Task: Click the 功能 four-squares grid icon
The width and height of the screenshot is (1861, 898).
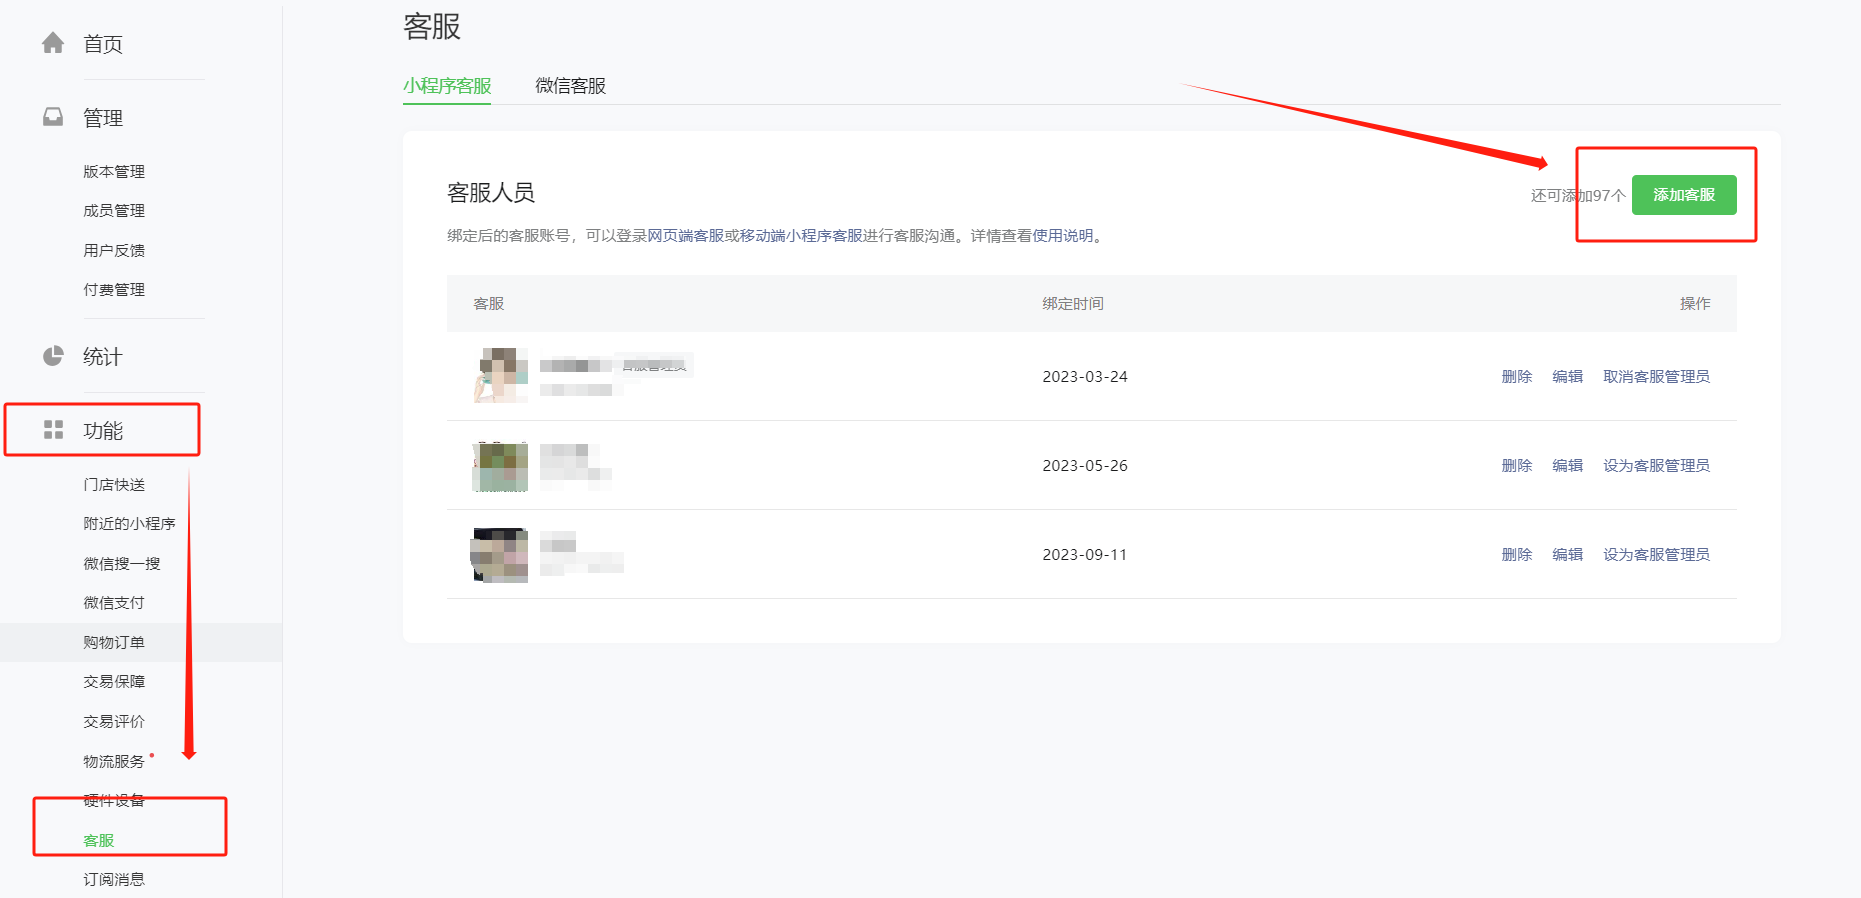Action: pyautogui.click(x=53, y=430)
